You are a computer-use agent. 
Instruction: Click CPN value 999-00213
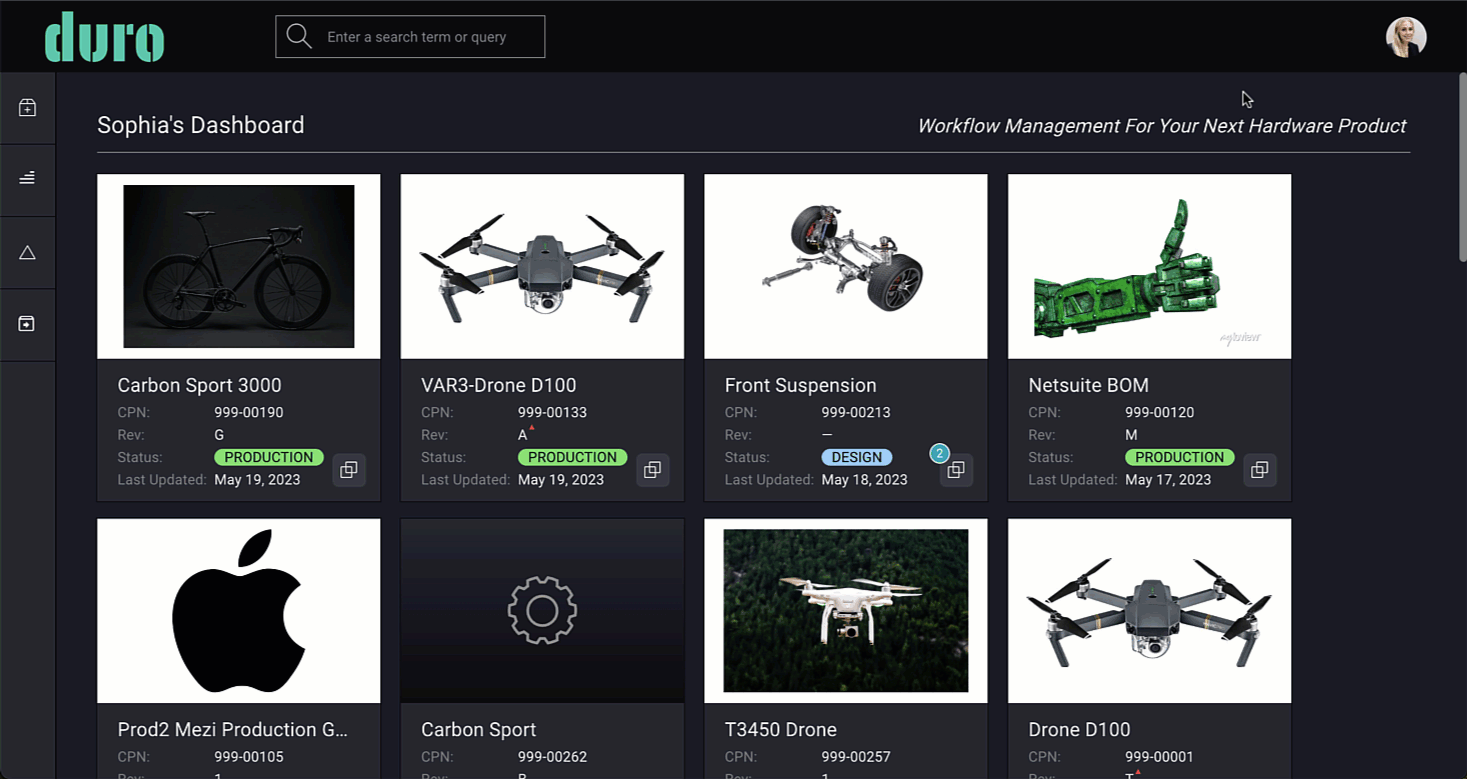pos(856,412)
